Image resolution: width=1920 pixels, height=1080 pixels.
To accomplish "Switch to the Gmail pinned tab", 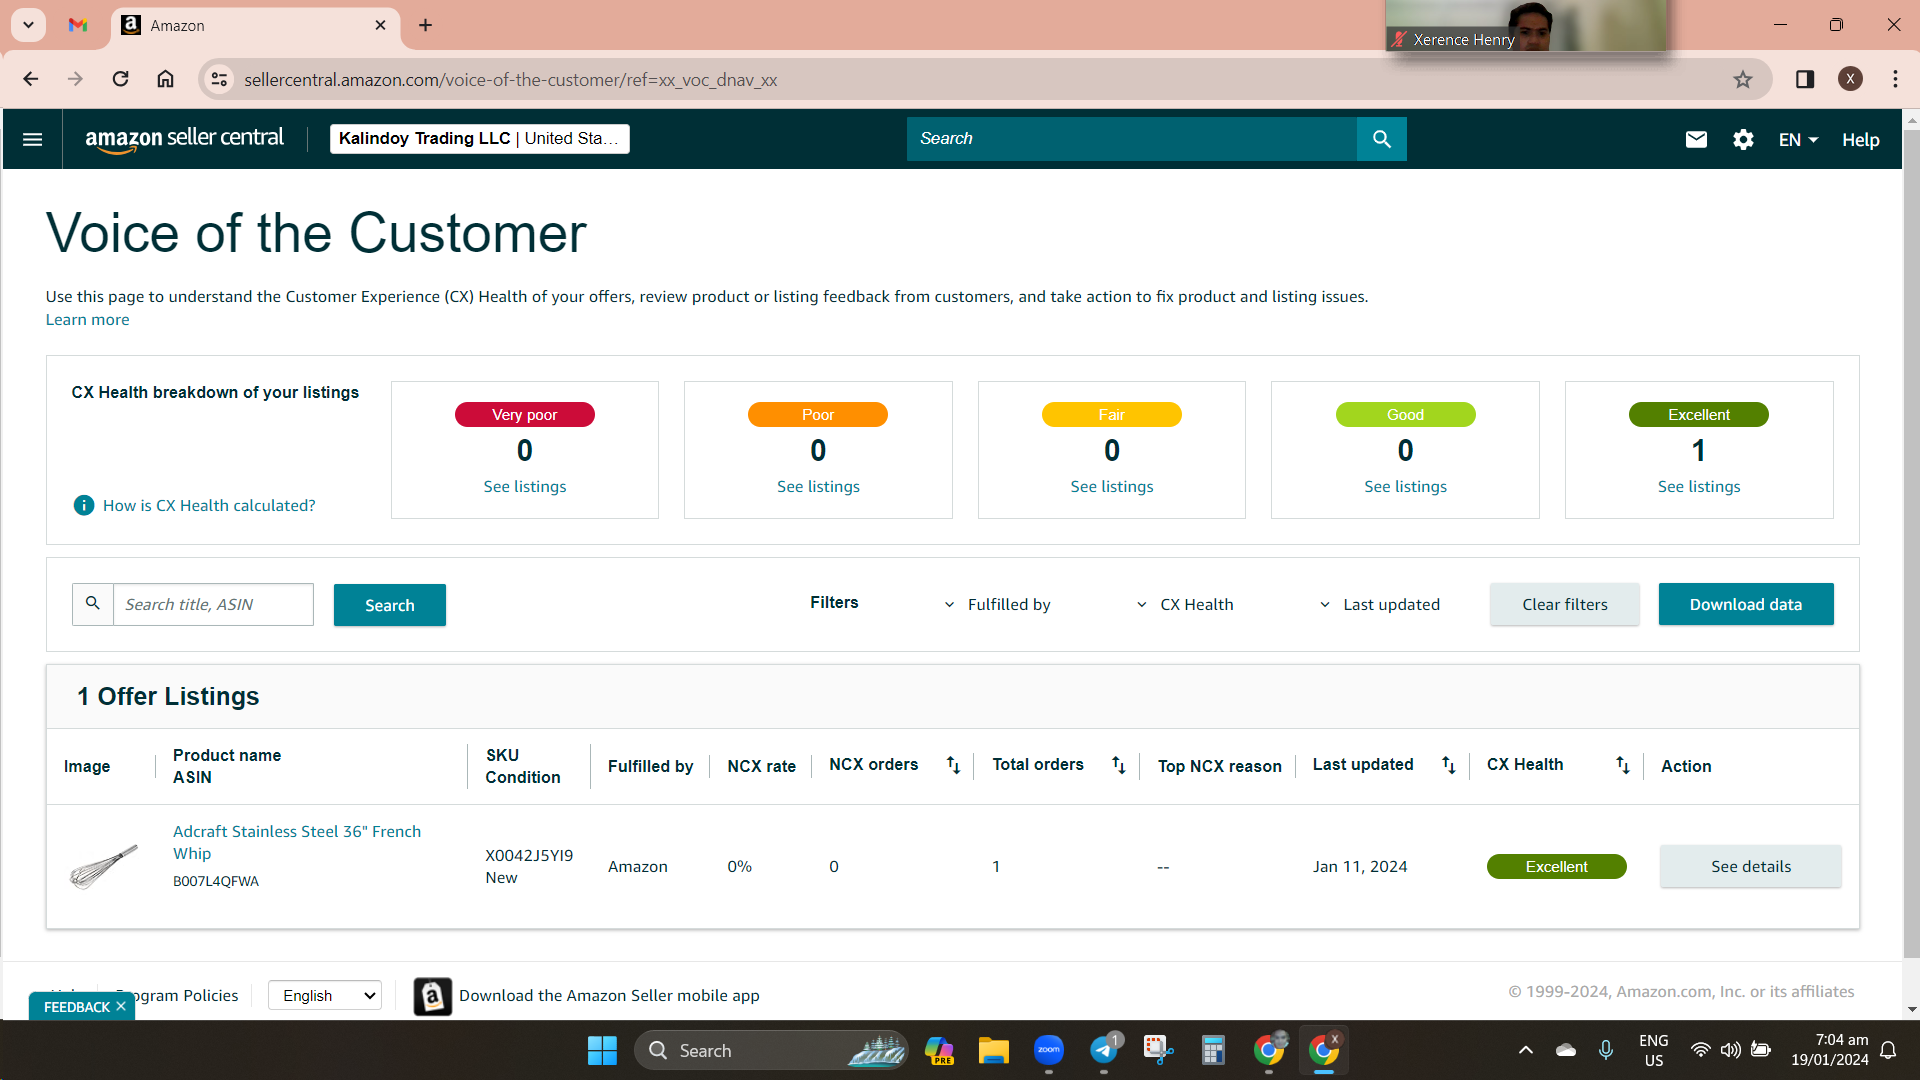I will pyautogui.click(x=78, y=25).
